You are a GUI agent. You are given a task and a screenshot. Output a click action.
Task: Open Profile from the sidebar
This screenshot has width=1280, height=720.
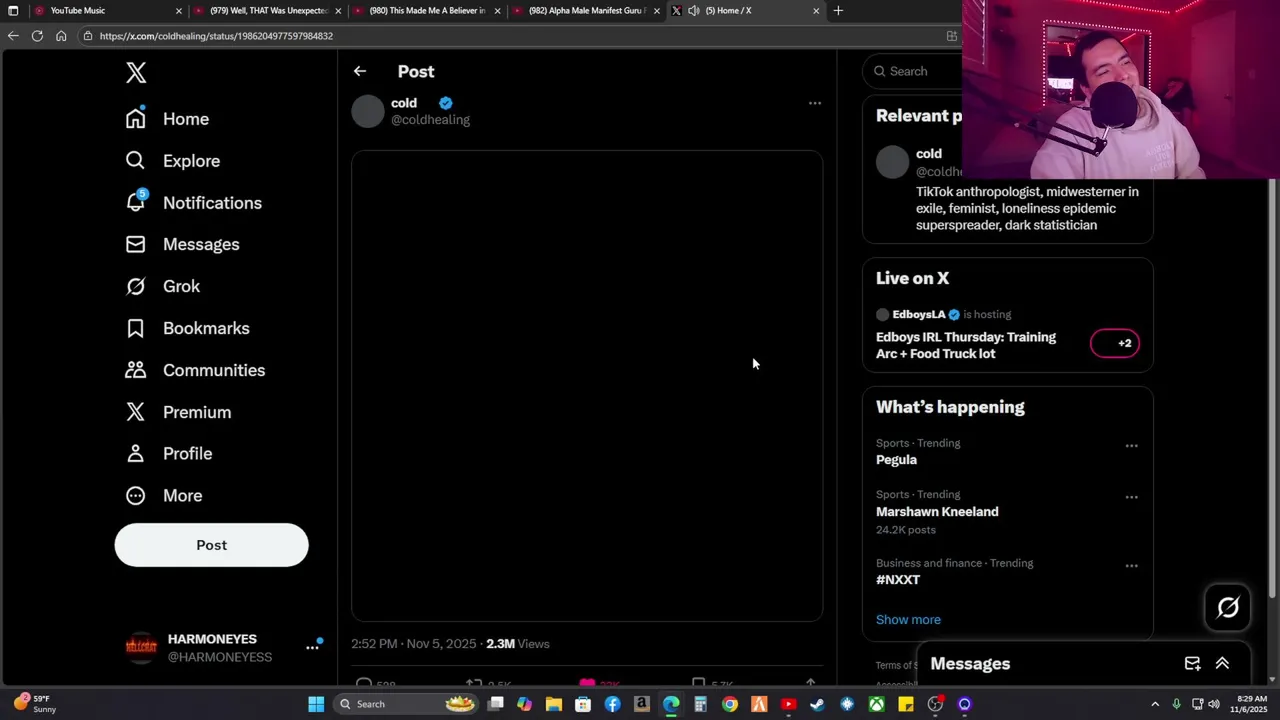168,453
